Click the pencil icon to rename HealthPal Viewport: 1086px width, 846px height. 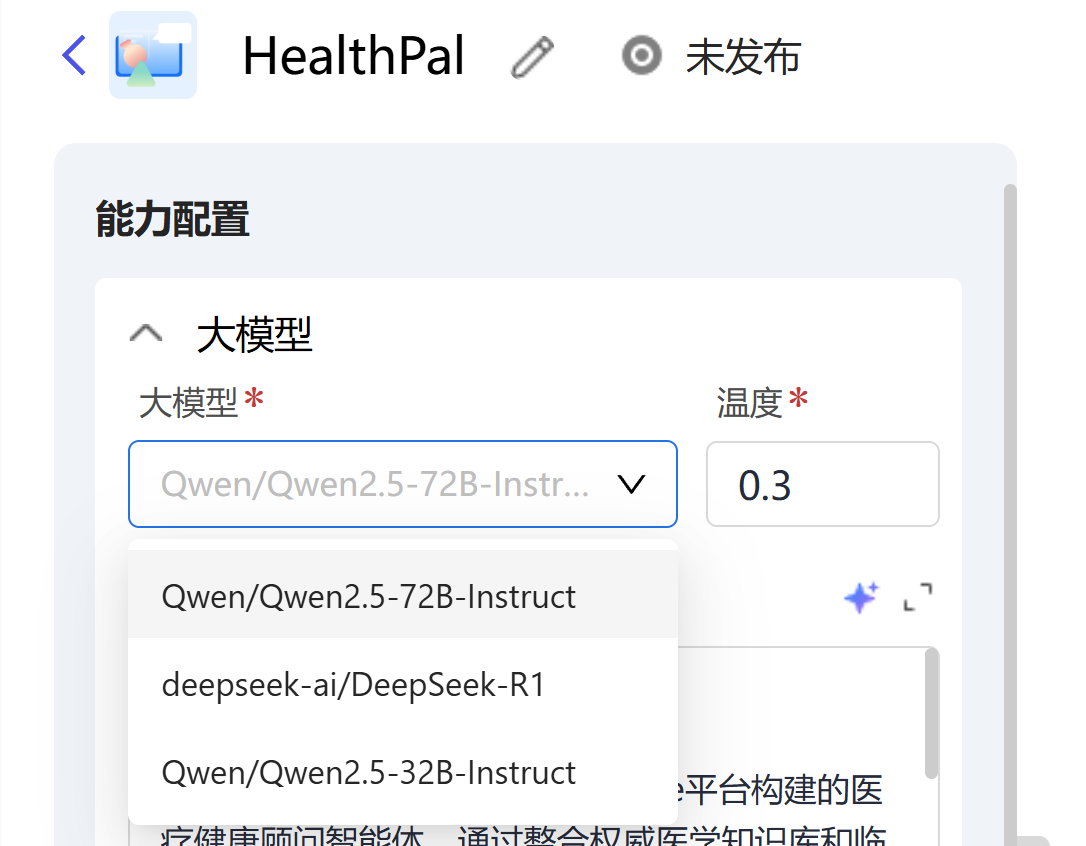coord(531,56)
